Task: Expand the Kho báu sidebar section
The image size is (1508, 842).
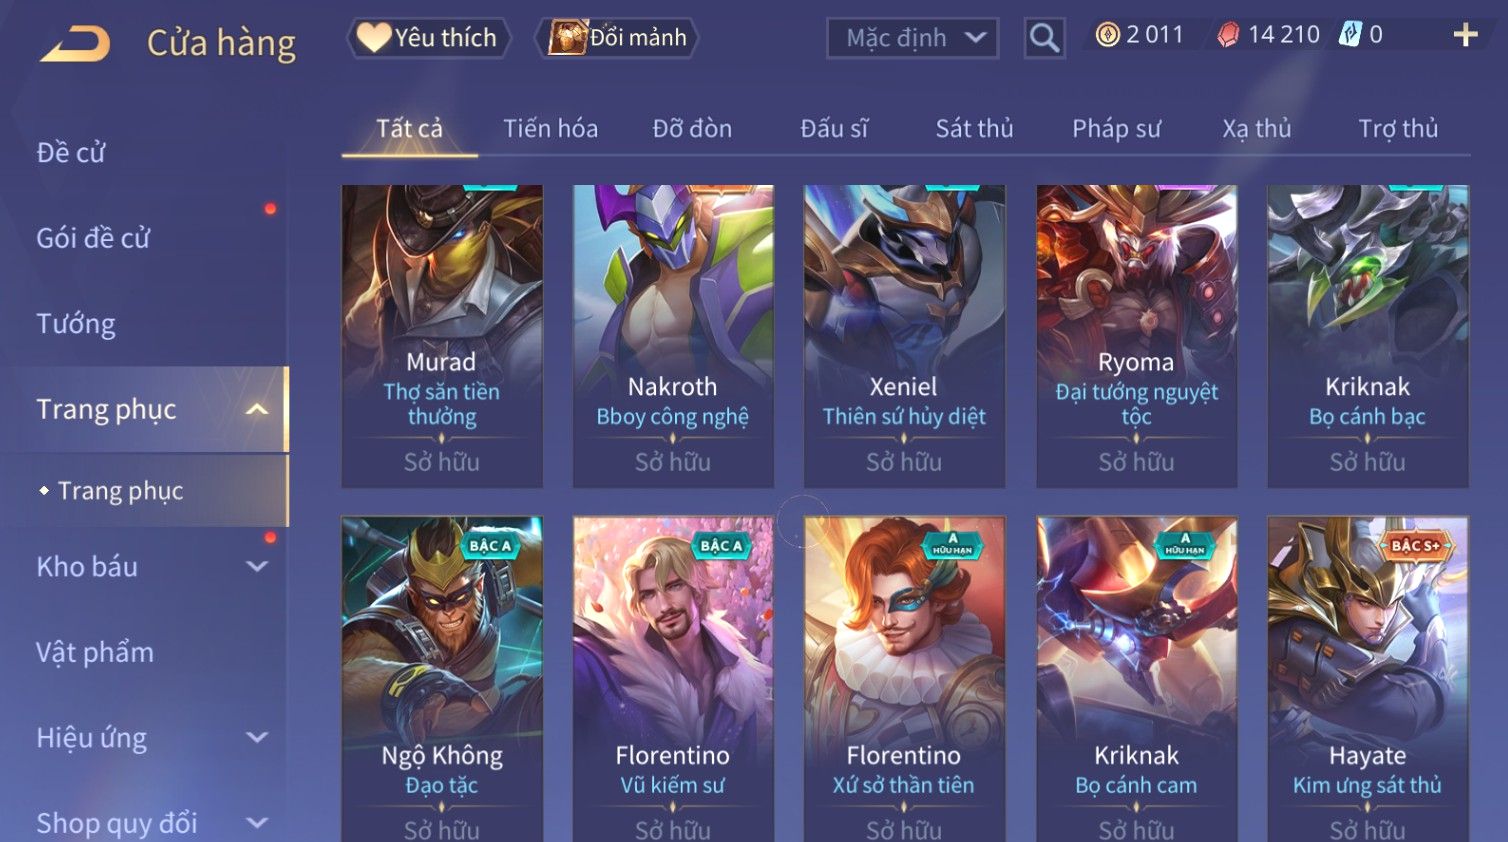Action: (x=257, y=566)
